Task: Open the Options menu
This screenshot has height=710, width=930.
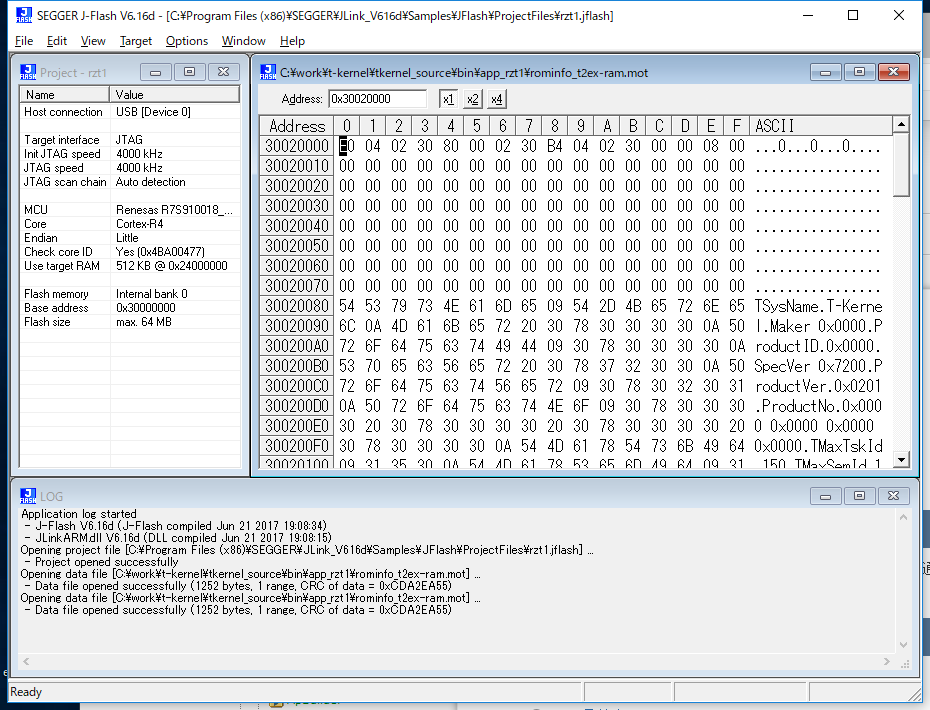Action: (x=187, y=41)
